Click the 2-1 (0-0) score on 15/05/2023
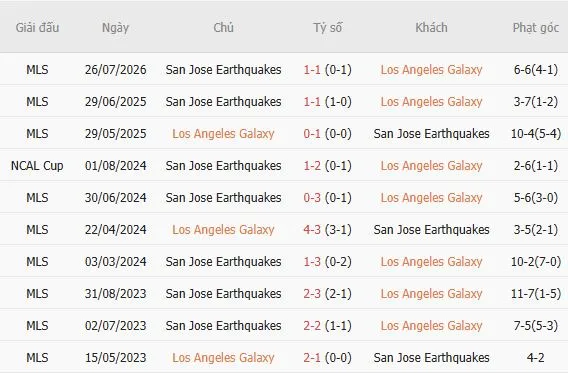Viewport: 568px width, 373px height. coord(327,358)
